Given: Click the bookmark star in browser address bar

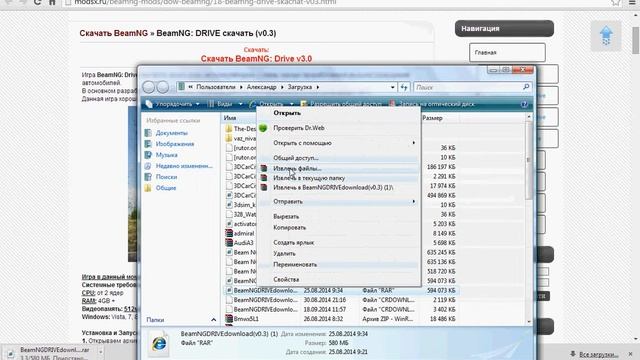Looking at the screenshot, I should click(616, 2).
